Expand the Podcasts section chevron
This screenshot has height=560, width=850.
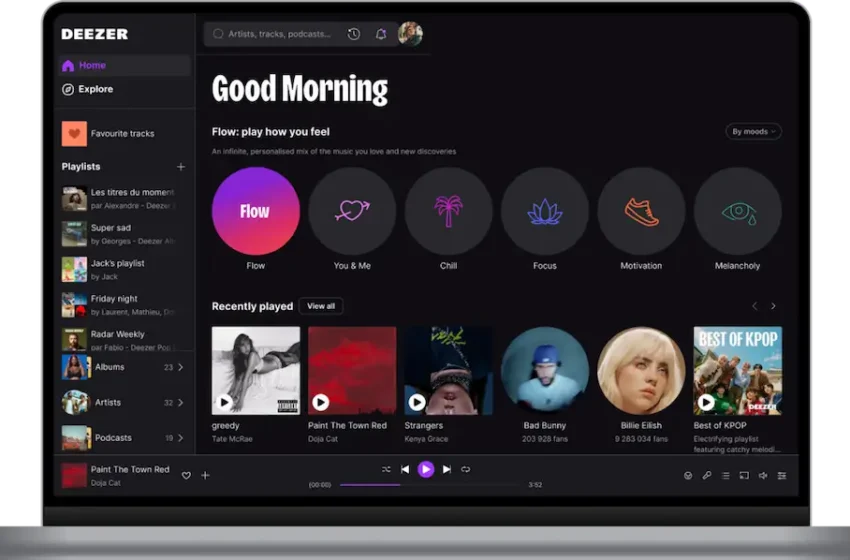tap(181, 438)
